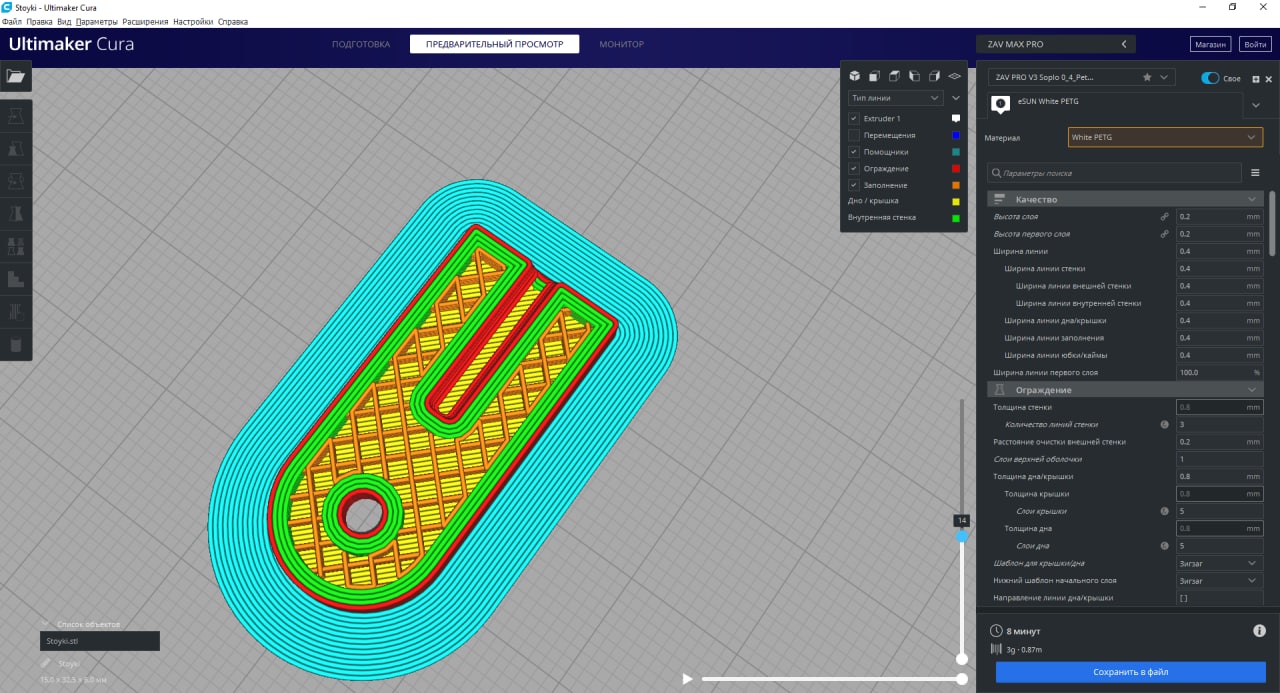Image resolution: width=1280 pixels, height=693 pixels.
Task: Open settings visibility hamburger menu
Action: point(1255,173)
